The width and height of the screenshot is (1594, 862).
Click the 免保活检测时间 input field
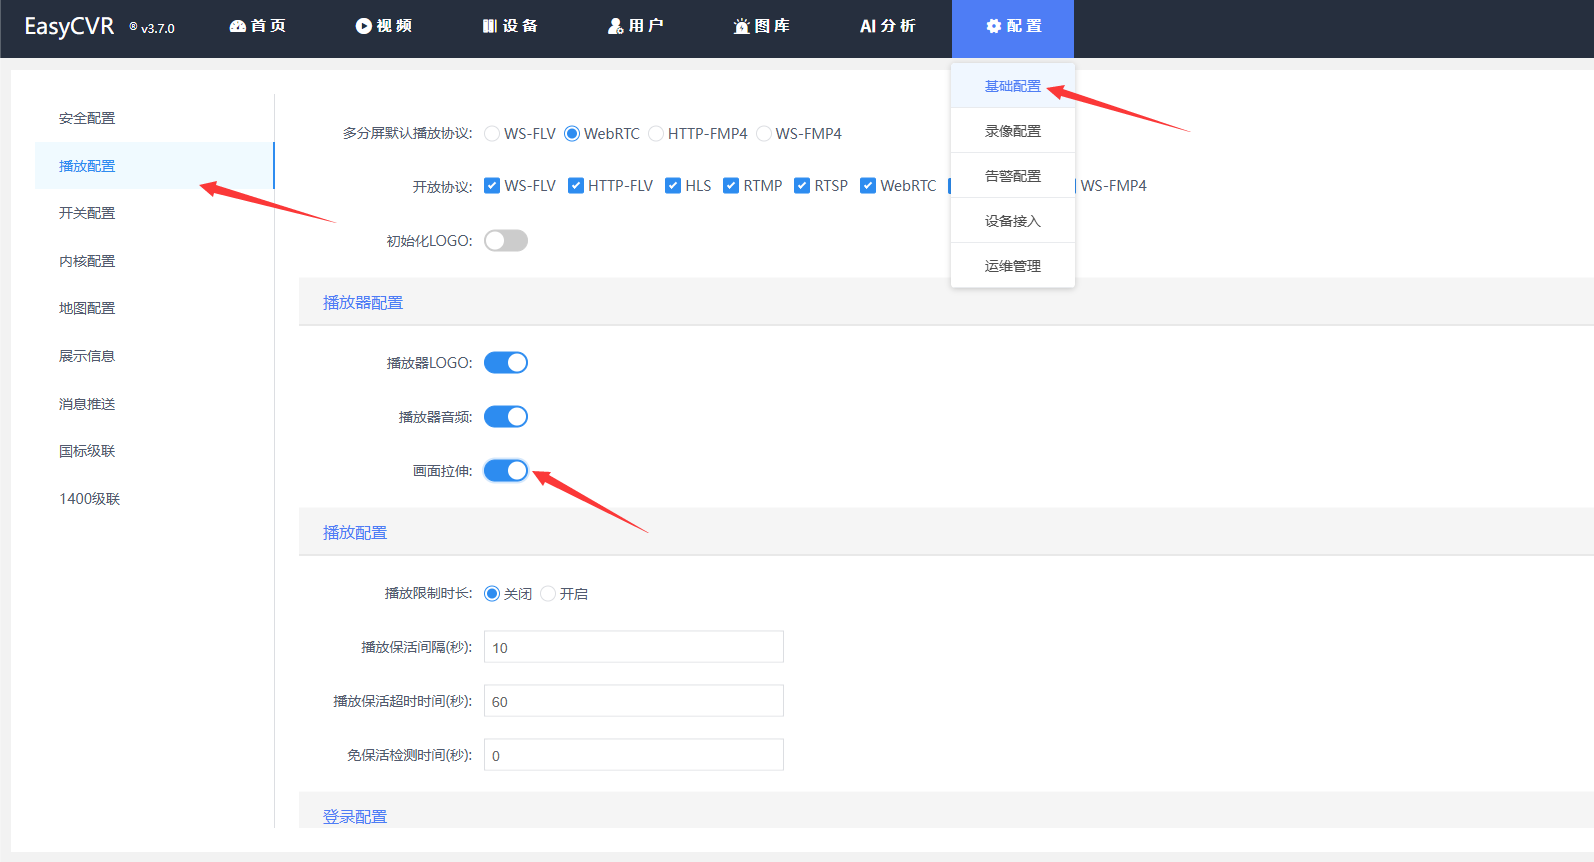tap(634, 755)
